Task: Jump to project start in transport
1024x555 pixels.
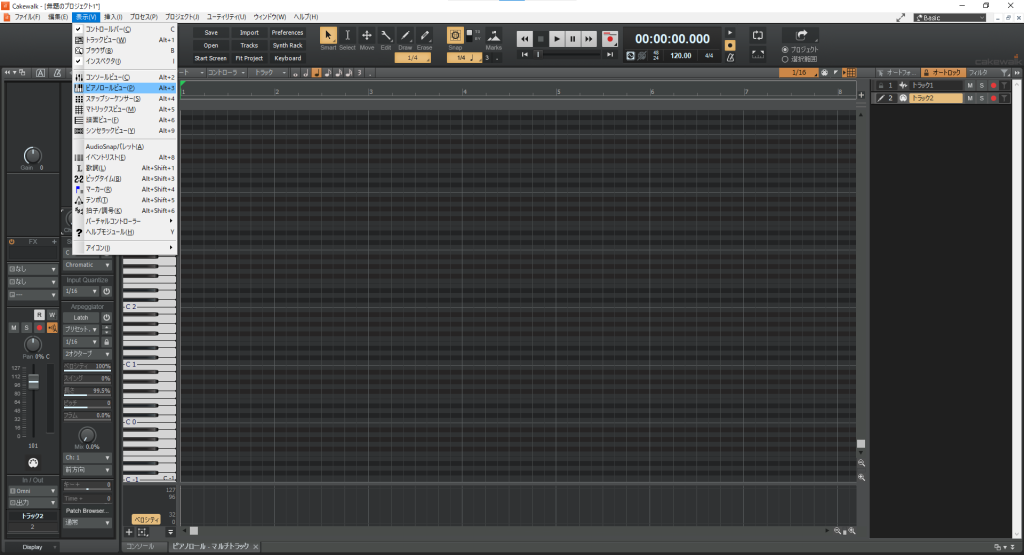Action: (x=524, y=55)
